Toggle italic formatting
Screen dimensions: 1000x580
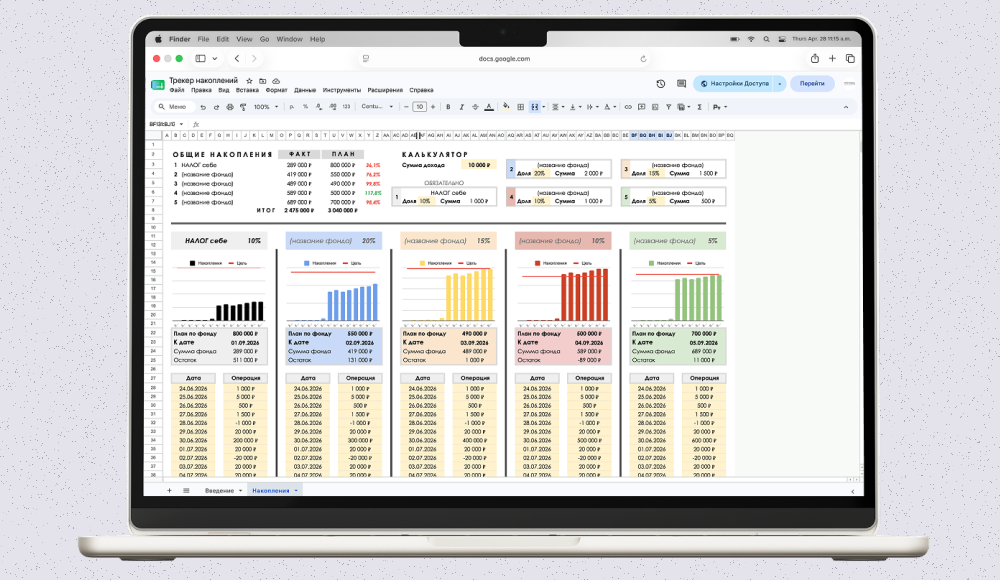point(462,107)
